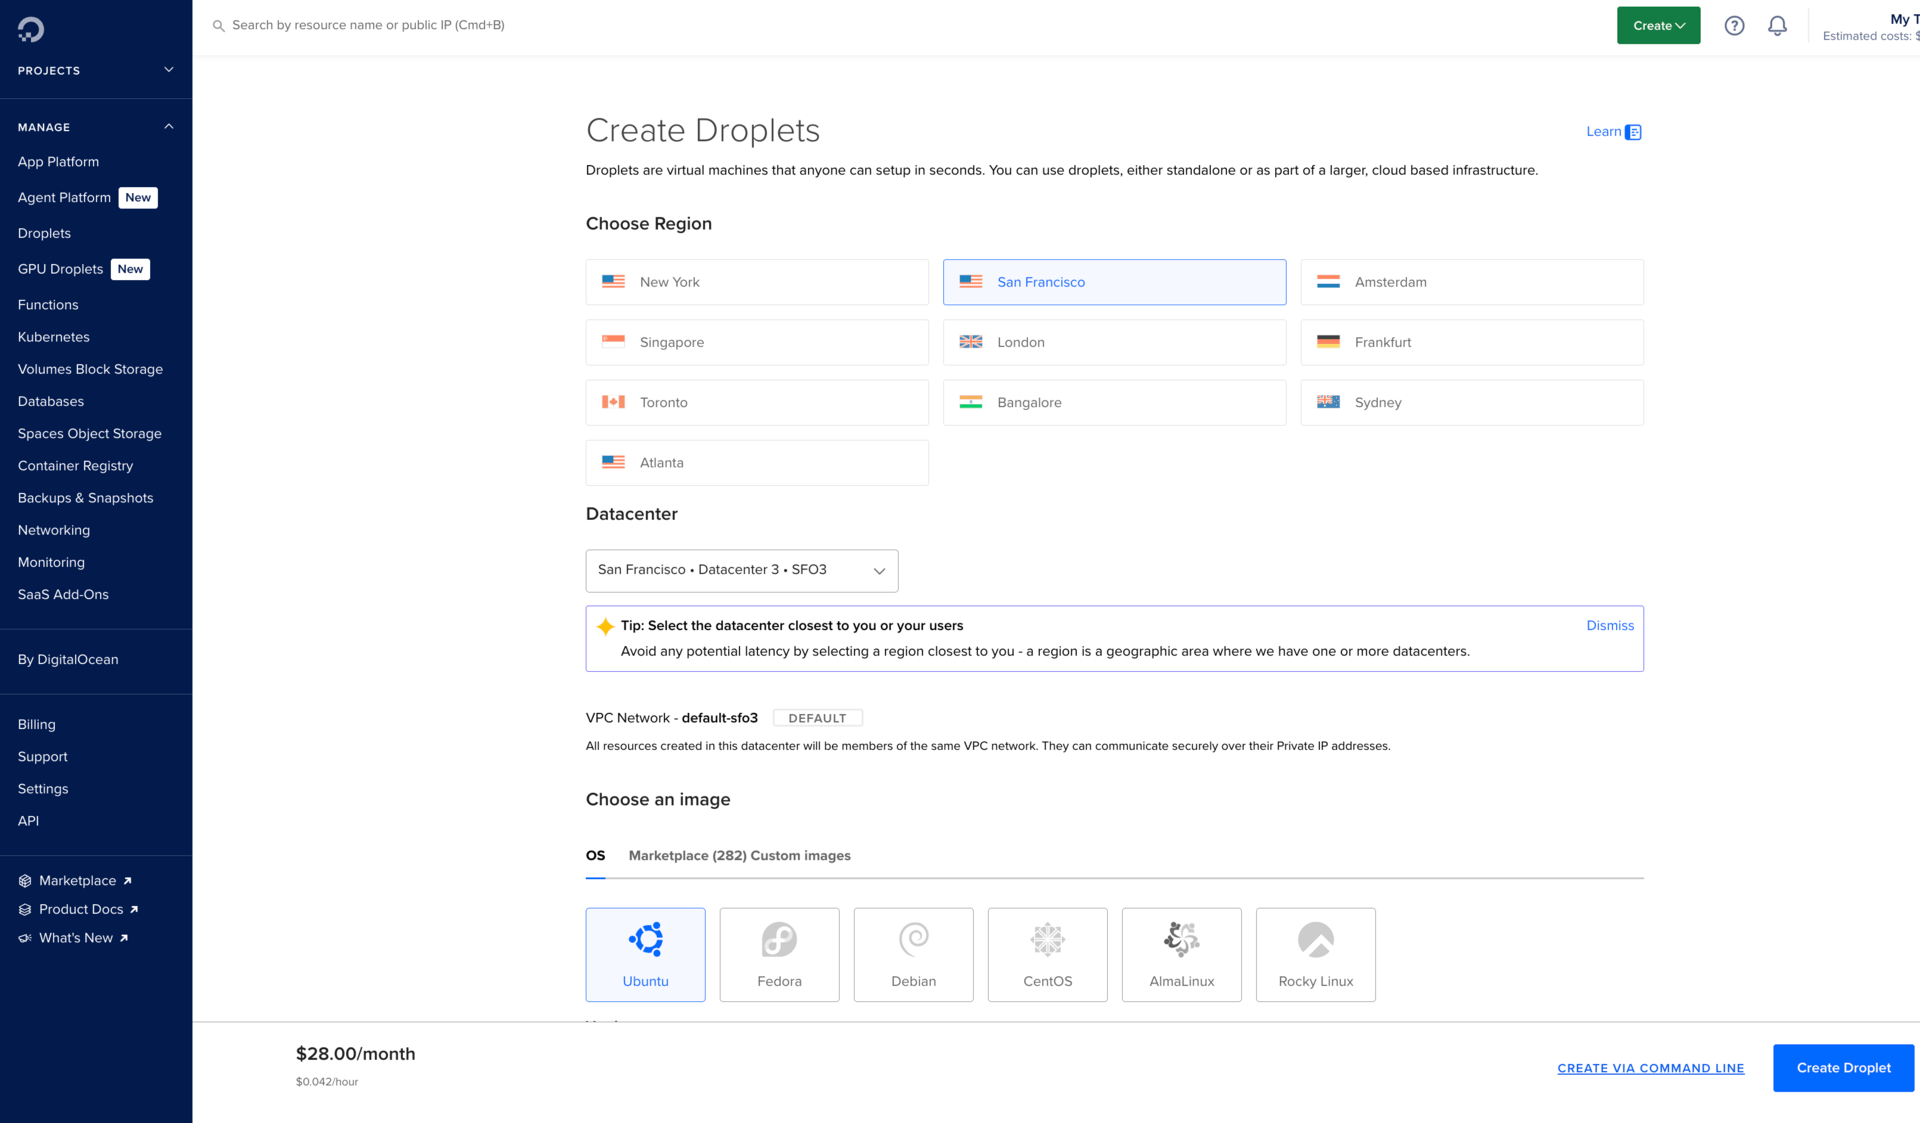Screen dimensions: 1920x1123
Task: Select the Debian OS image
Action: click(913, 954)
